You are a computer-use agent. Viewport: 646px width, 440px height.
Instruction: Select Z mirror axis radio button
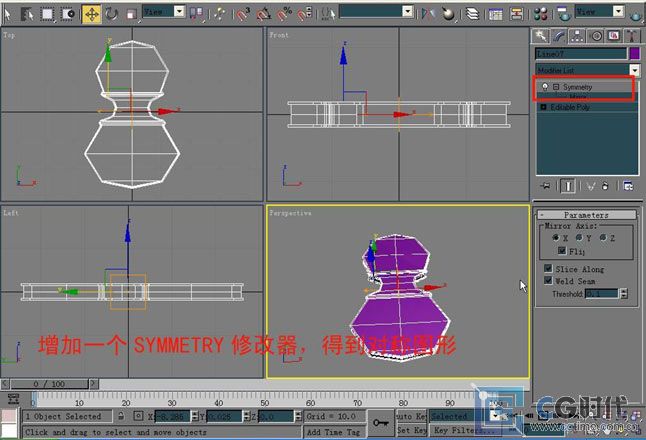pyautogui.click(x=603, y=238)
